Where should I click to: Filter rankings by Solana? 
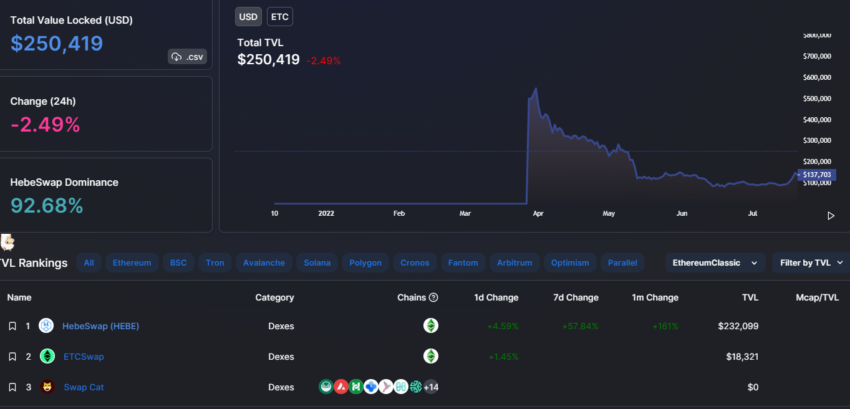(x=317, y=263)
